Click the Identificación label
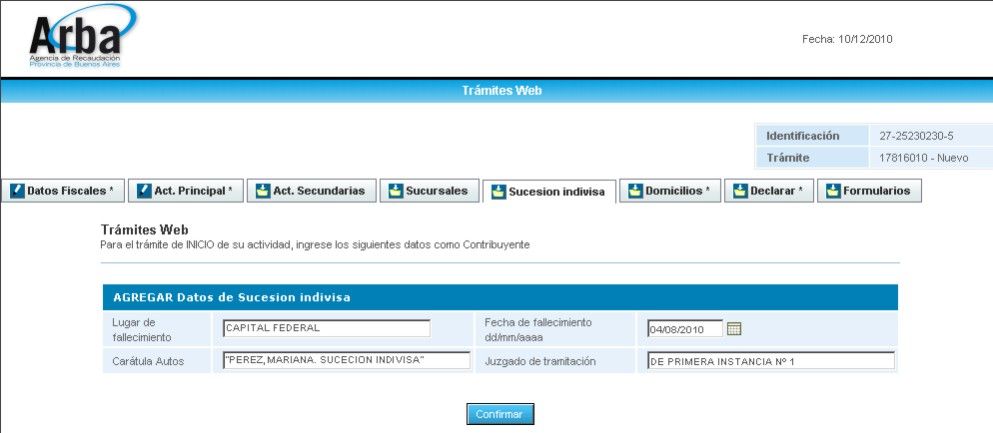 (x=802, y=136)
